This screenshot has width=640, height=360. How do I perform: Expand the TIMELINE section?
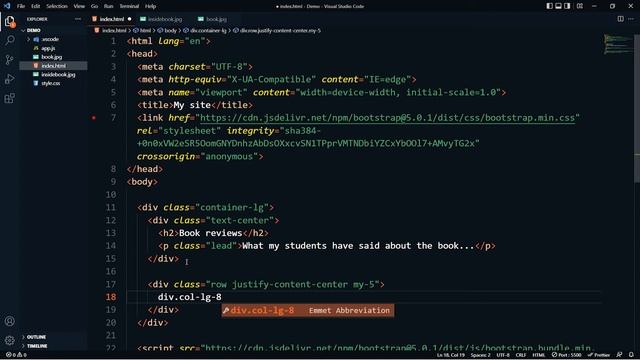coord(37,346)
